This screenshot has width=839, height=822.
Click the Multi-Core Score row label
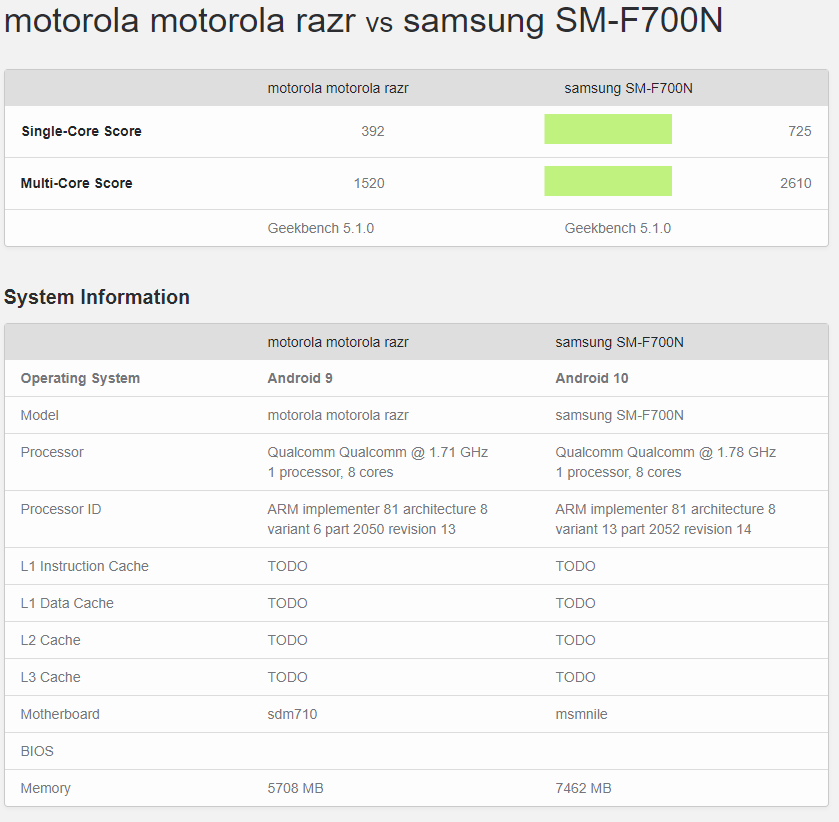[77, 183]
